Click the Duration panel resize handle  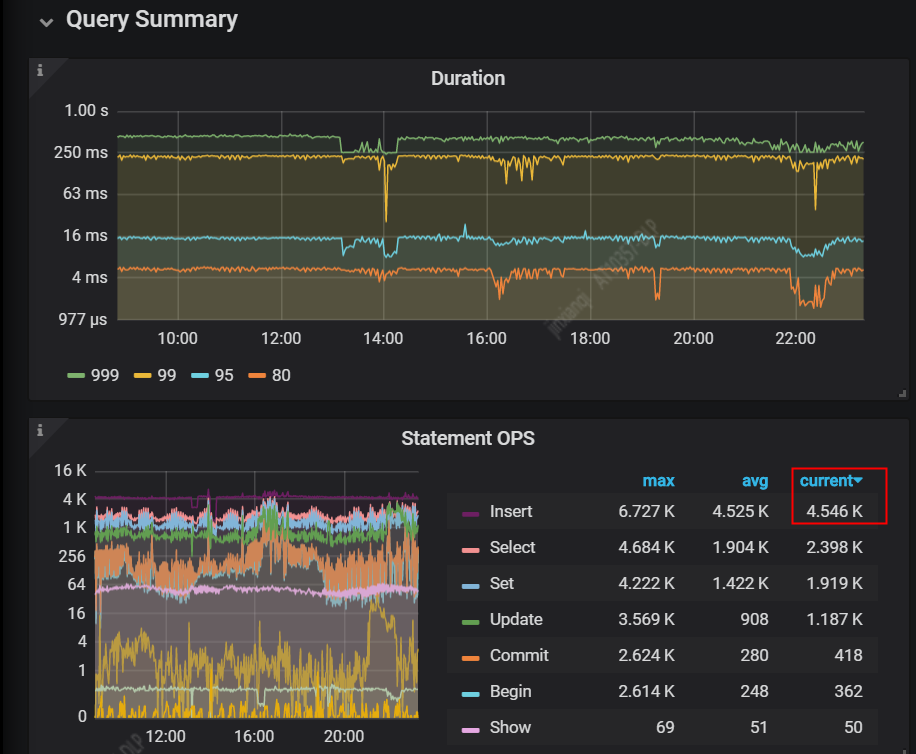click(x=903, y=394)
